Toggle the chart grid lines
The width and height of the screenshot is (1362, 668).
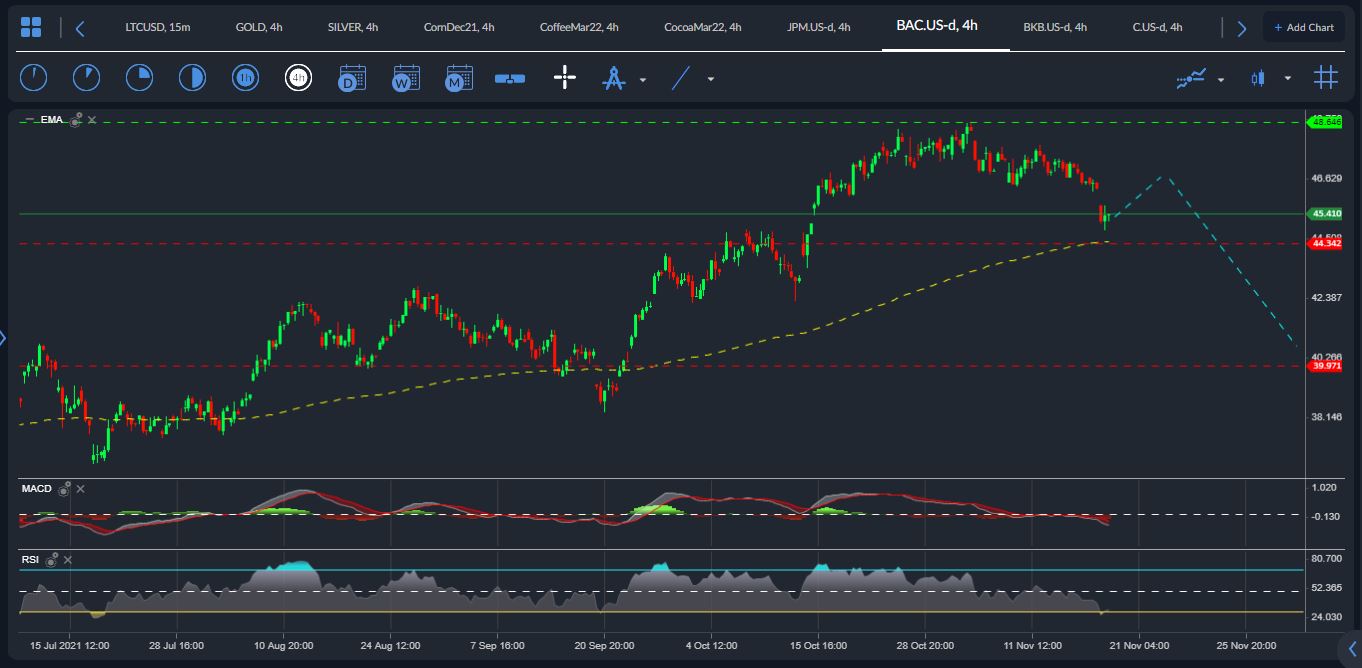pyautogui.click(x=1326, y=77)
